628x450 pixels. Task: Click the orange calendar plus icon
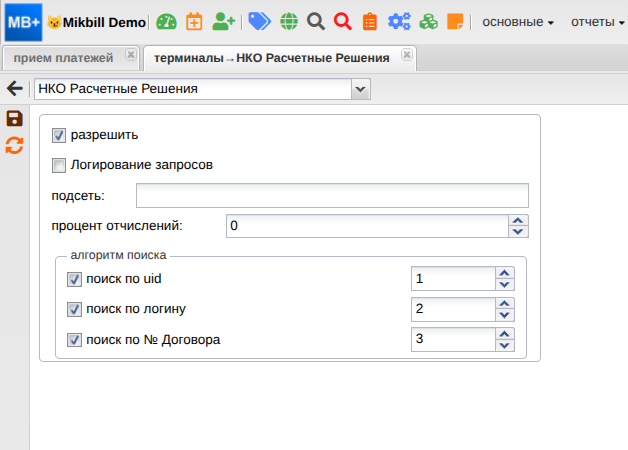pyautogui.click(x=194, y=22)
